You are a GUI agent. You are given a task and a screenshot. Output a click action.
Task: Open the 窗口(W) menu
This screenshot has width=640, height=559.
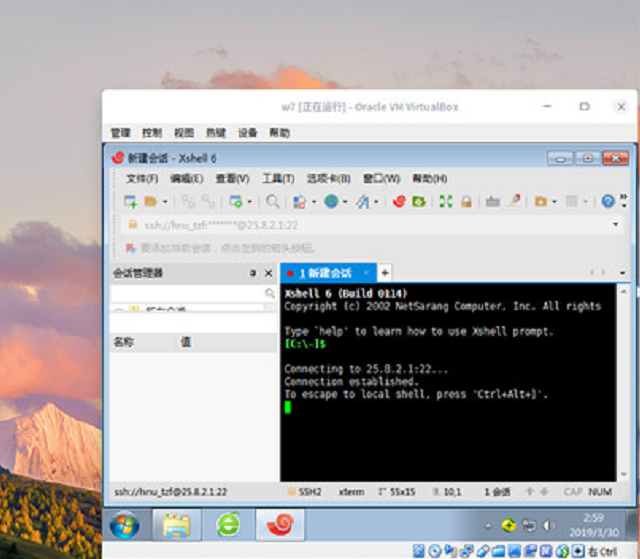click(381, 178)
